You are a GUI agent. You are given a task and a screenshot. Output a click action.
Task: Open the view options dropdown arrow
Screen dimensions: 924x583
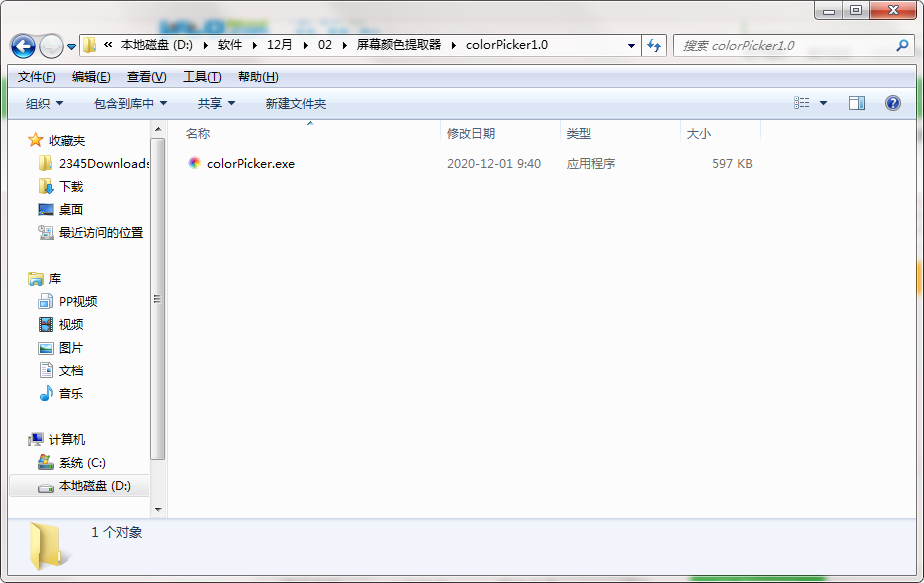pyautogui.click(x=823, y=103)
